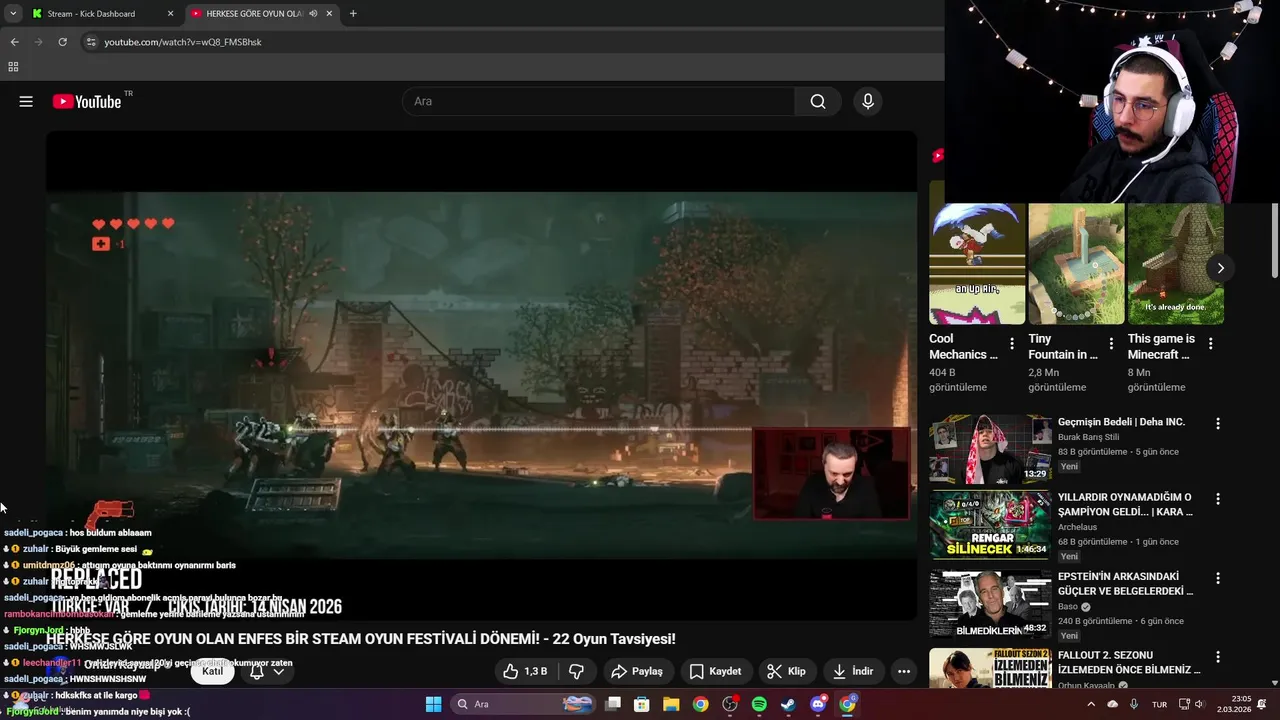Screen dimensions: 1280x720
Task: Open the Geçmişin Bedeli | Deha INC. title
Action: coord(1121,422)
